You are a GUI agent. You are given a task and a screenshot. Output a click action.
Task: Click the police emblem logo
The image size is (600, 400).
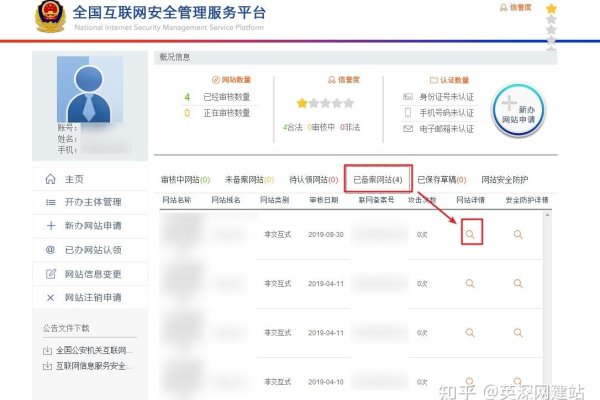click(50, 16)
